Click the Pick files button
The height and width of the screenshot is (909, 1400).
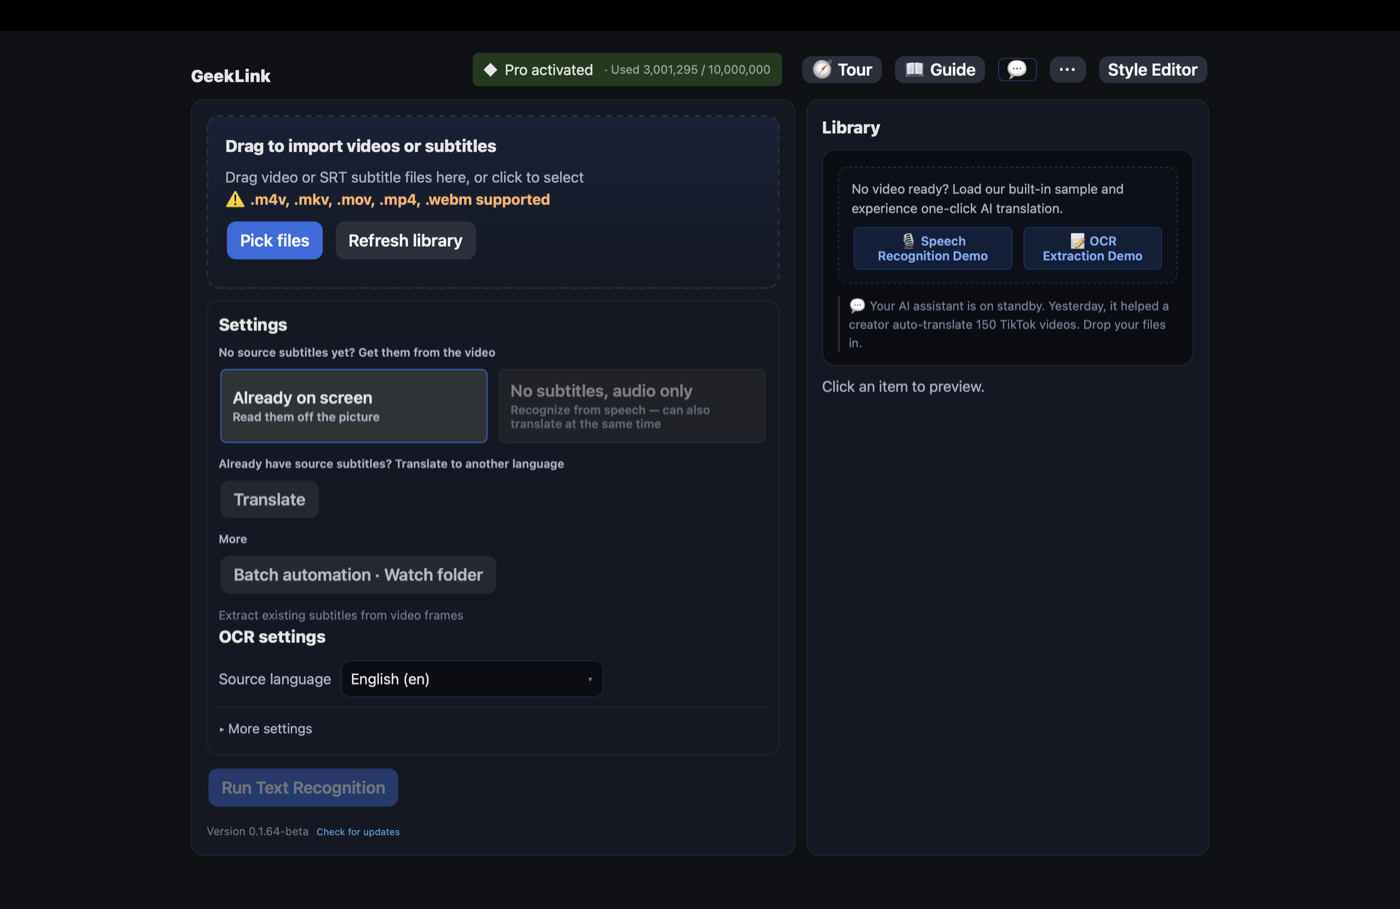point(275,240)
